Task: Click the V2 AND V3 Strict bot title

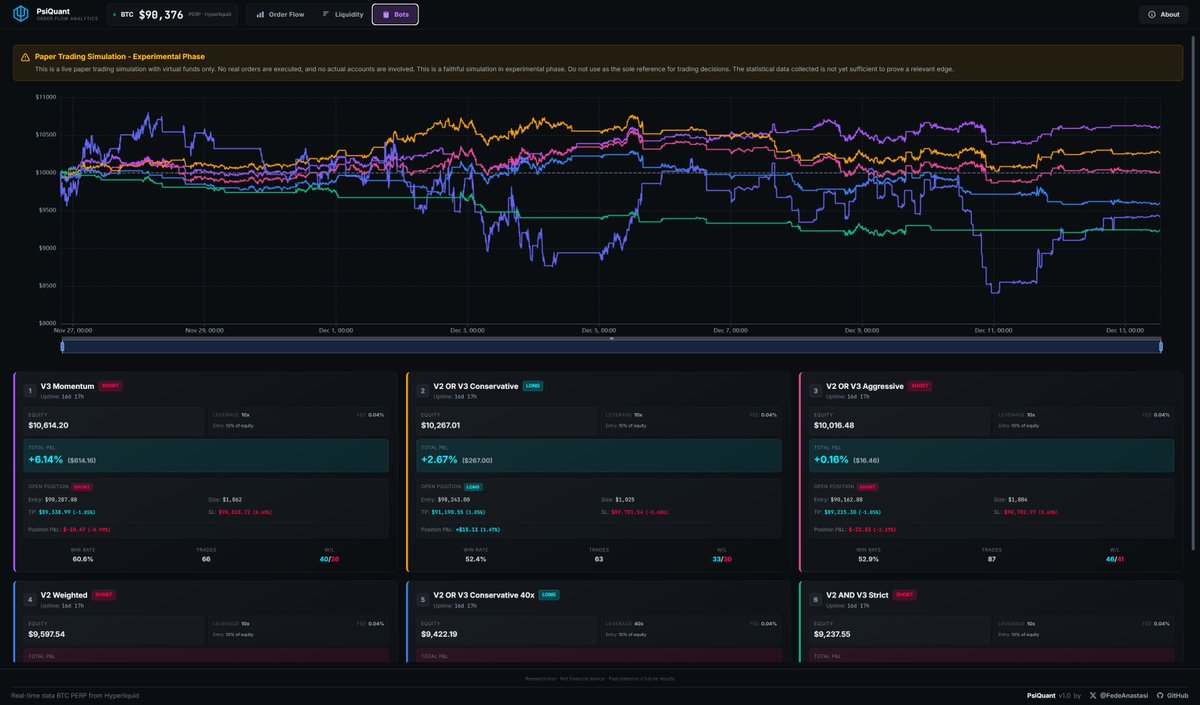Action: (x=858, y=595)
